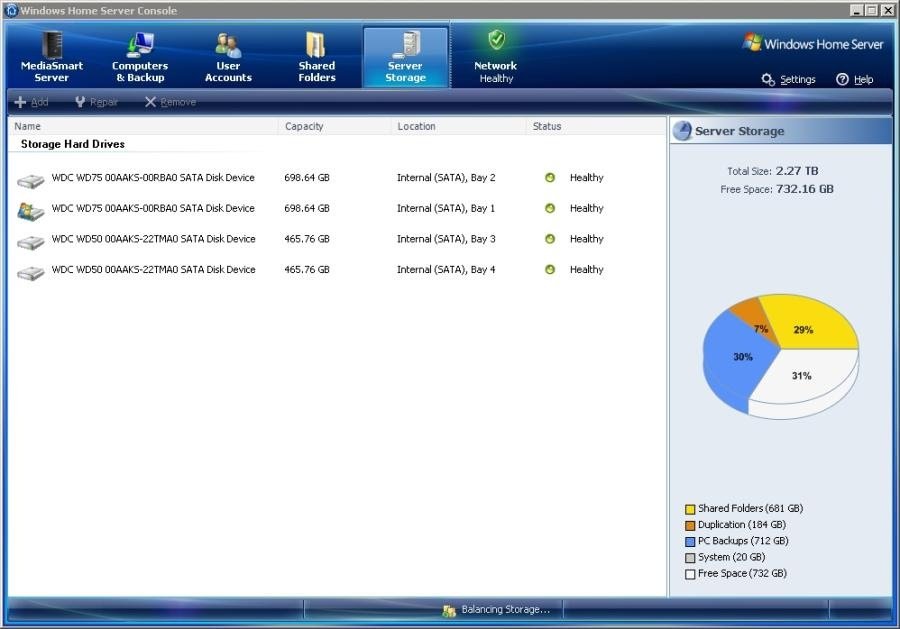Click the Add toolbar button

(32, 102)
